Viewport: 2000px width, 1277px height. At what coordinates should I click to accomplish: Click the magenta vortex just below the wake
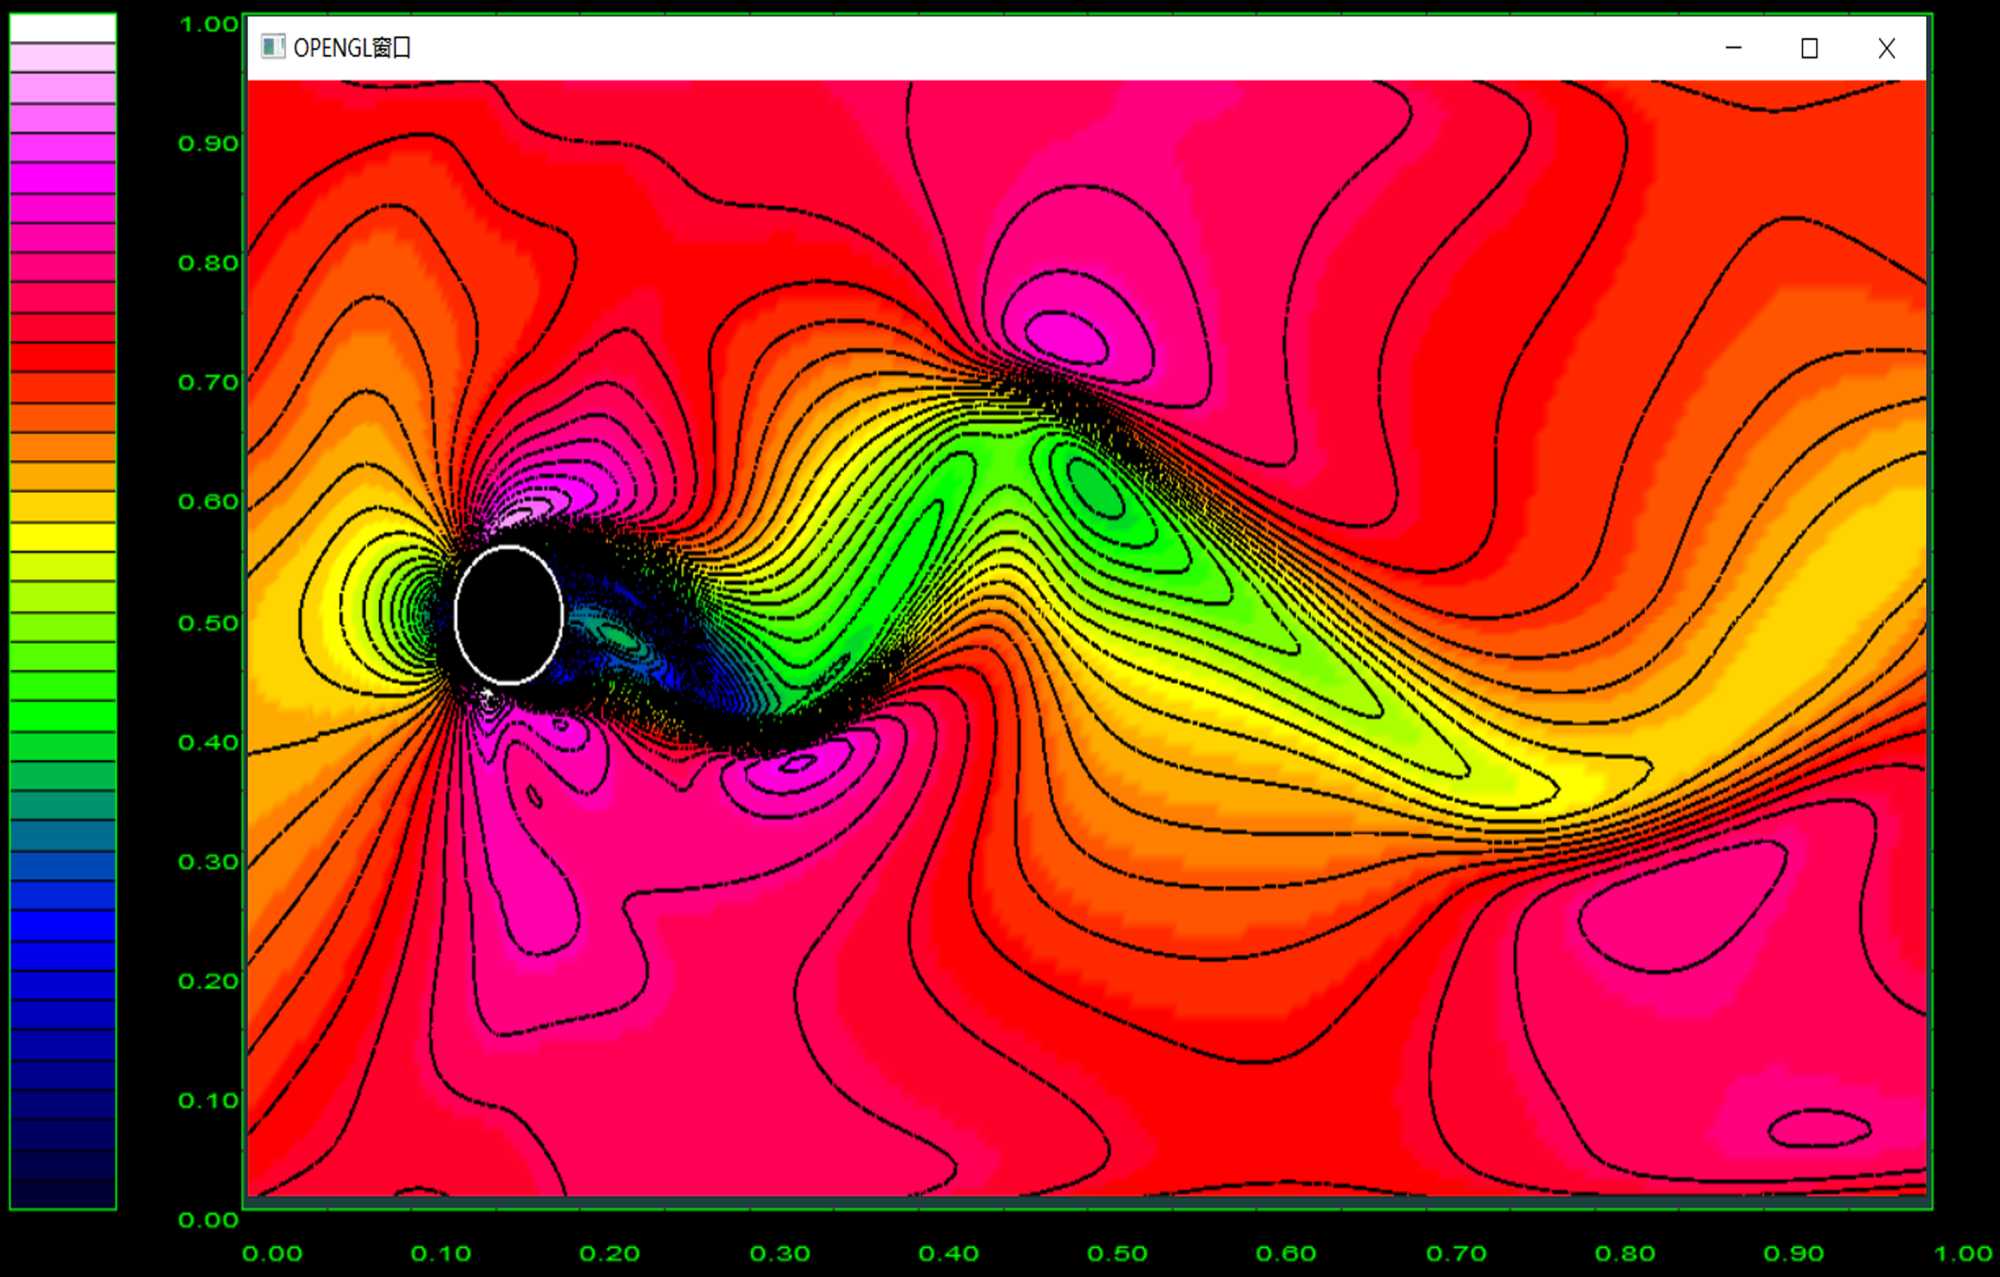(x=797, y=765)
